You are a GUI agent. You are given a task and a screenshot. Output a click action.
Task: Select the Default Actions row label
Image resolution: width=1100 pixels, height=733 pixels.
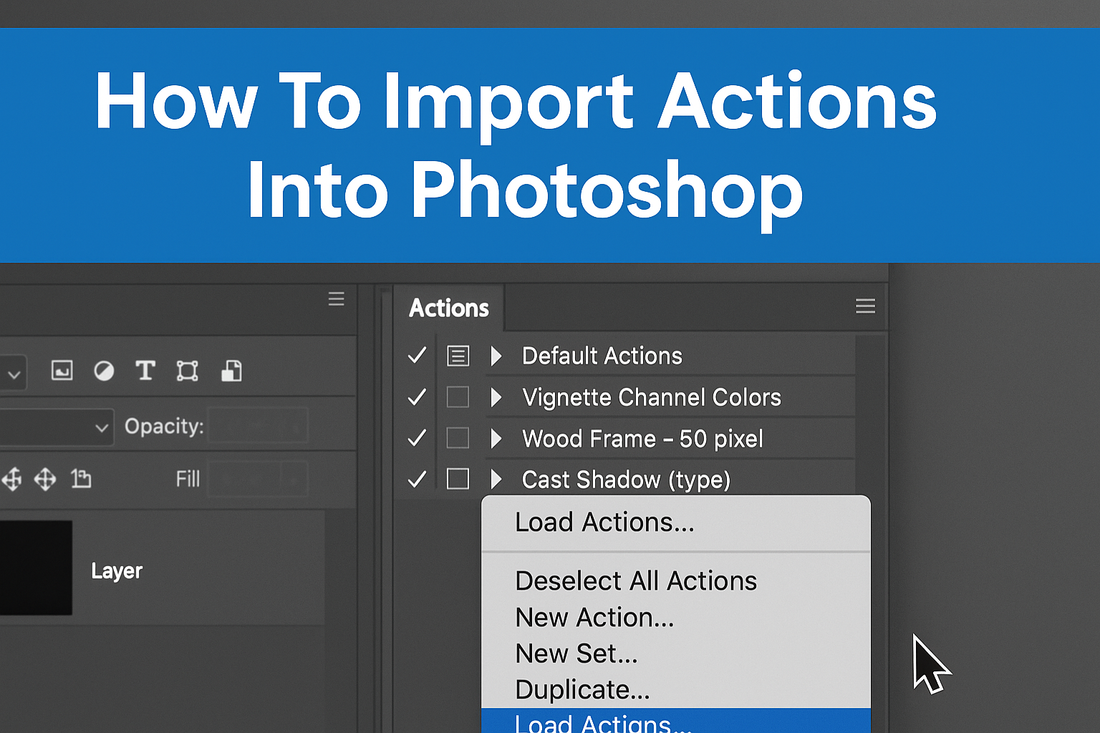coord(602,356)
